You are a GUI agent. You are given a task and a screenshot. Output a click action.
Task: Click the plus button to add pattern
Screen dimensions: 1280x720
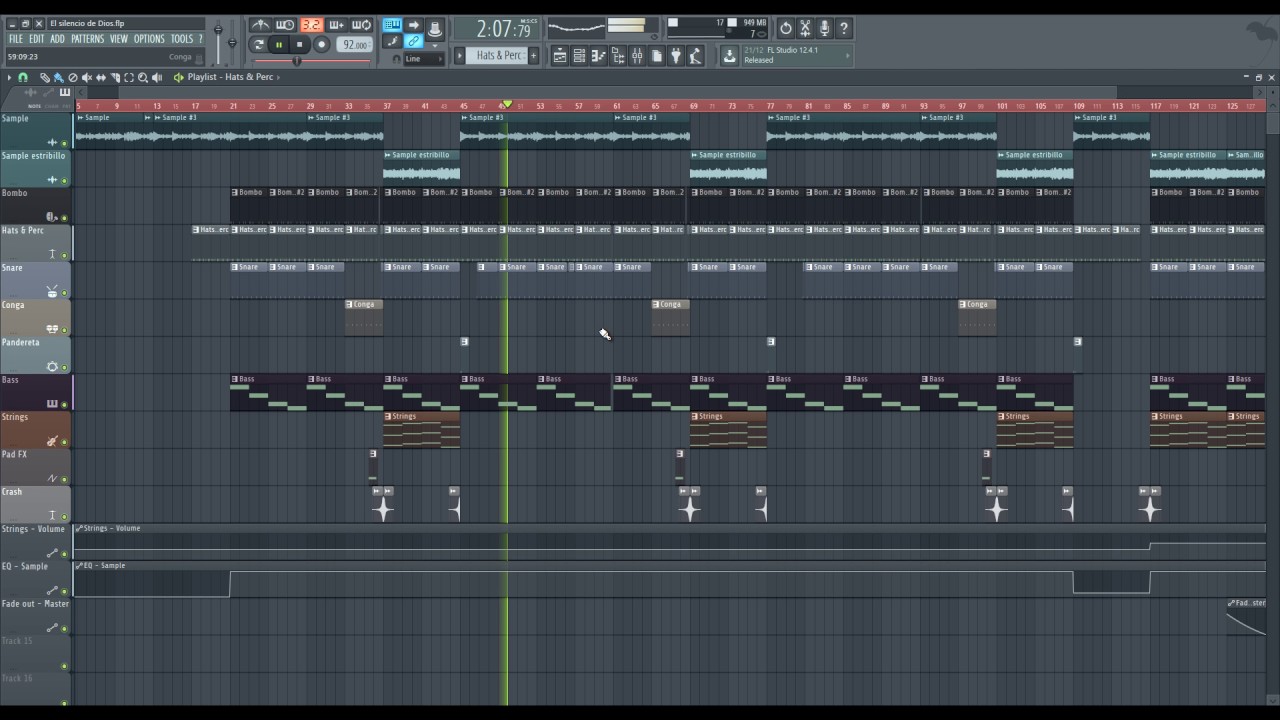pos(534,56)
